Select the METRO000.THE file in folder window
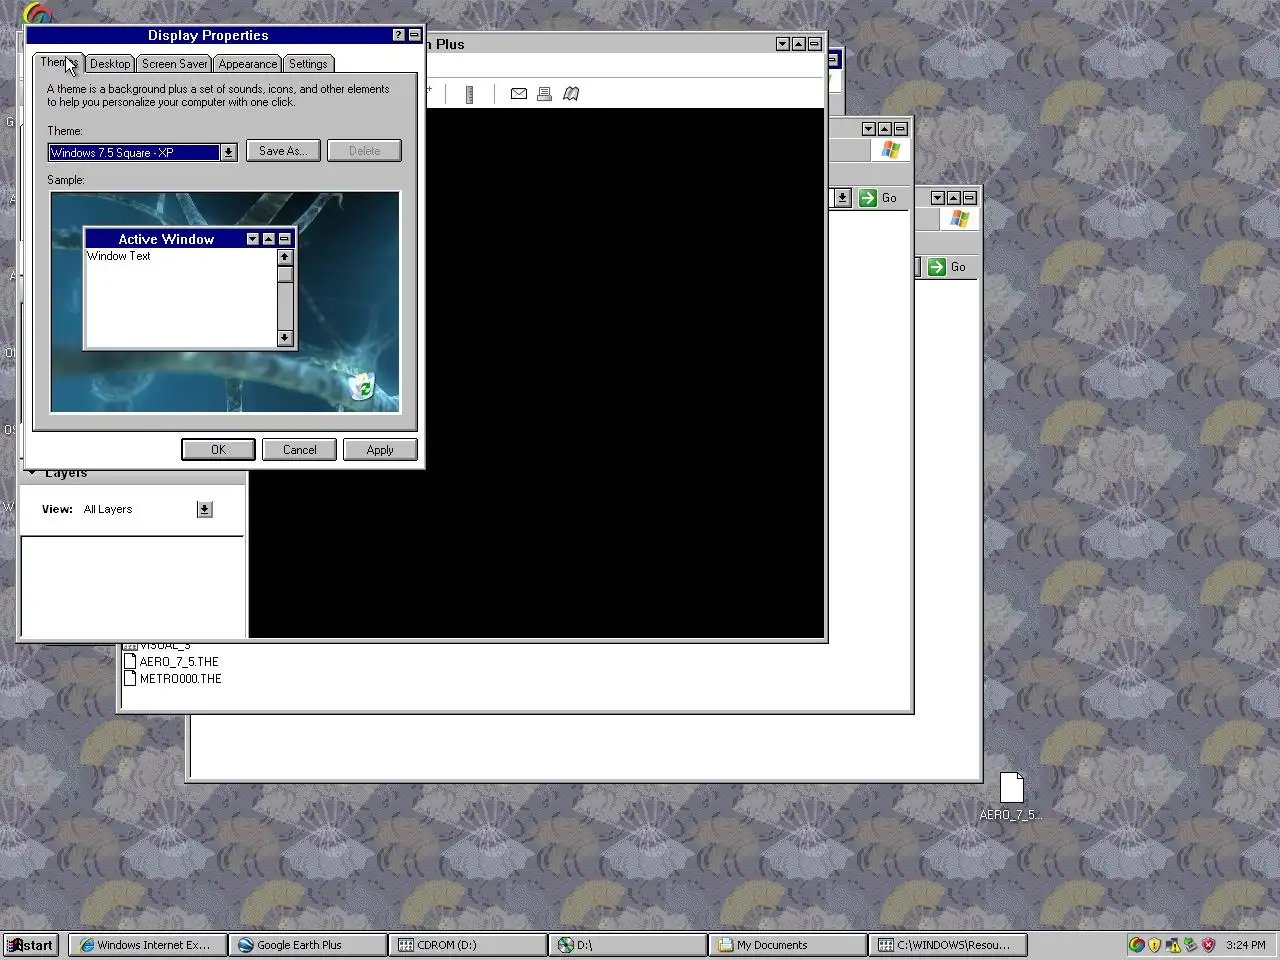Viewport: 1280px width, 960px height. [172, 679]
